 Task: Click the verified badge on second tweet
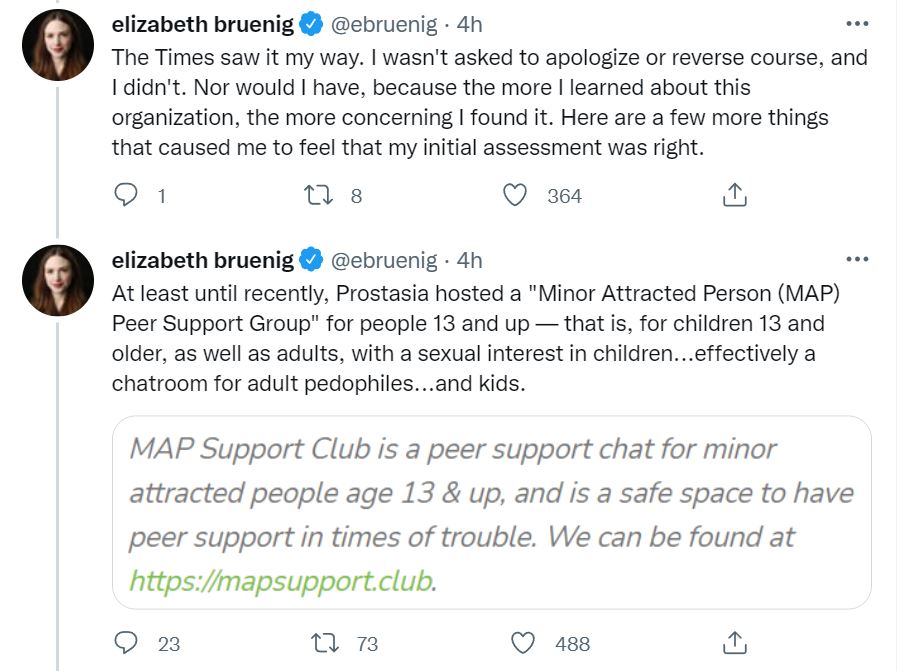(x=312, y=260)
